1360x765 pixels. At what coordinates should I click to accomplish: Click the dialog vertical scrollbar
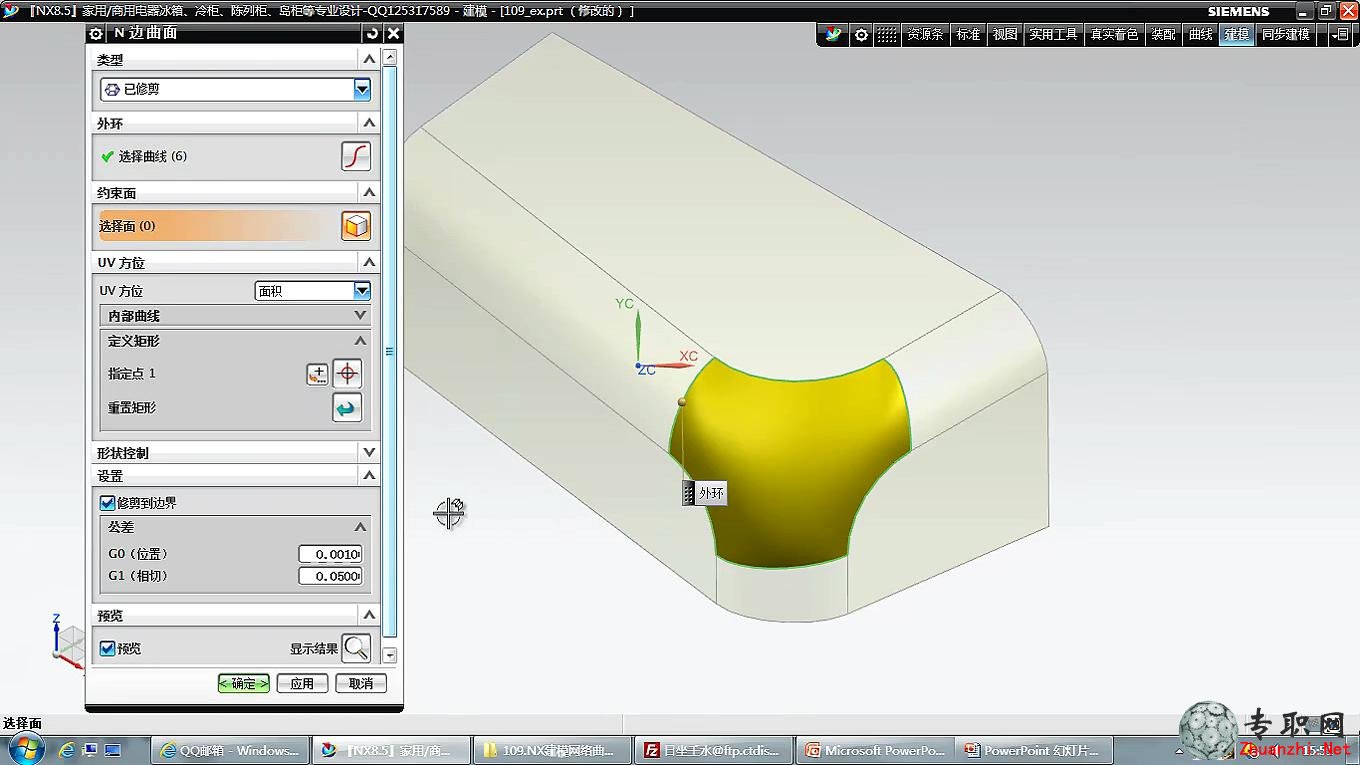(390, 350)
